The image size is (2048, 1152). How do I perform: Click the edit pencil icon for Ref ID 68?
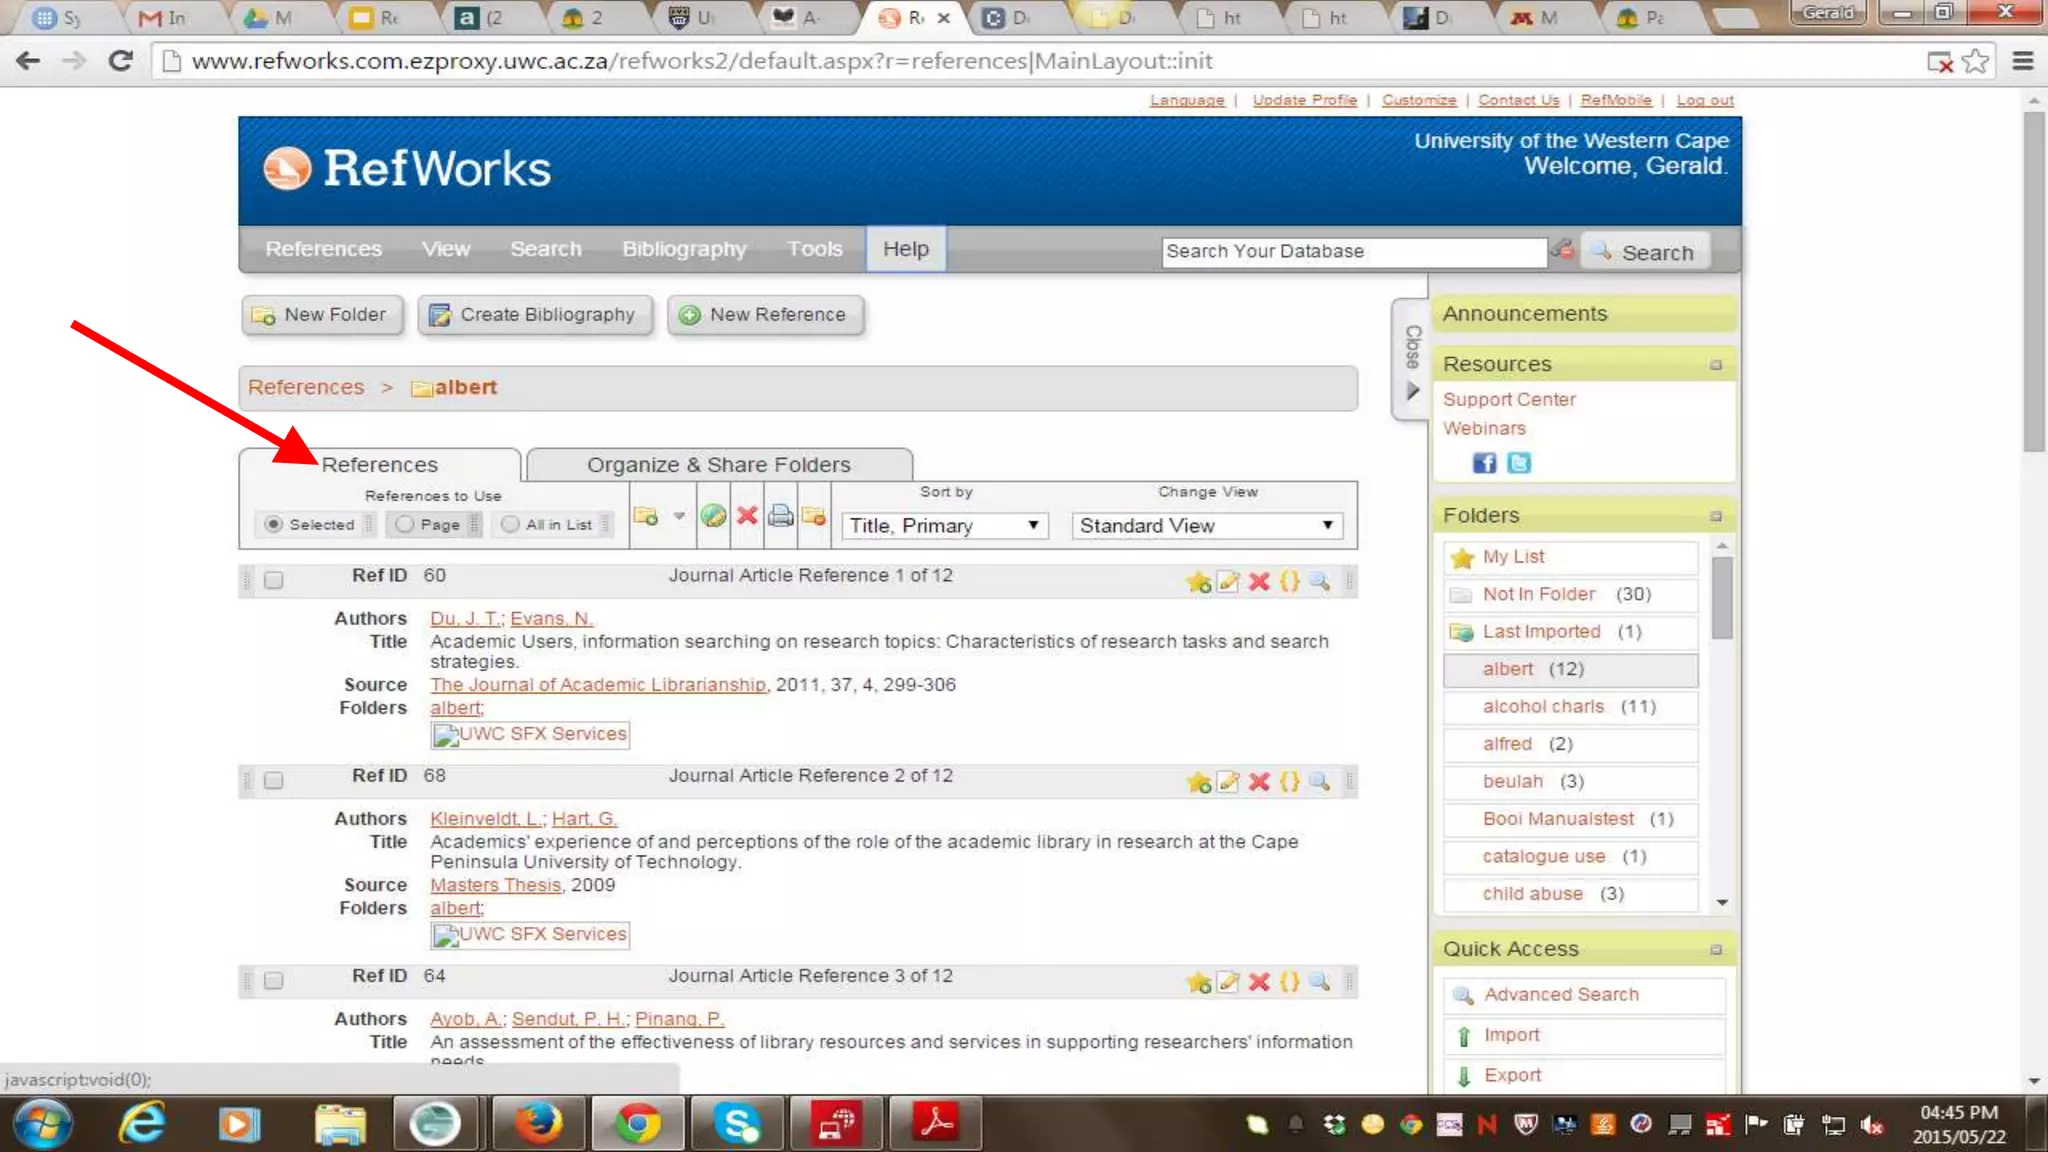pyautogui.click(x=1228, y=782)
